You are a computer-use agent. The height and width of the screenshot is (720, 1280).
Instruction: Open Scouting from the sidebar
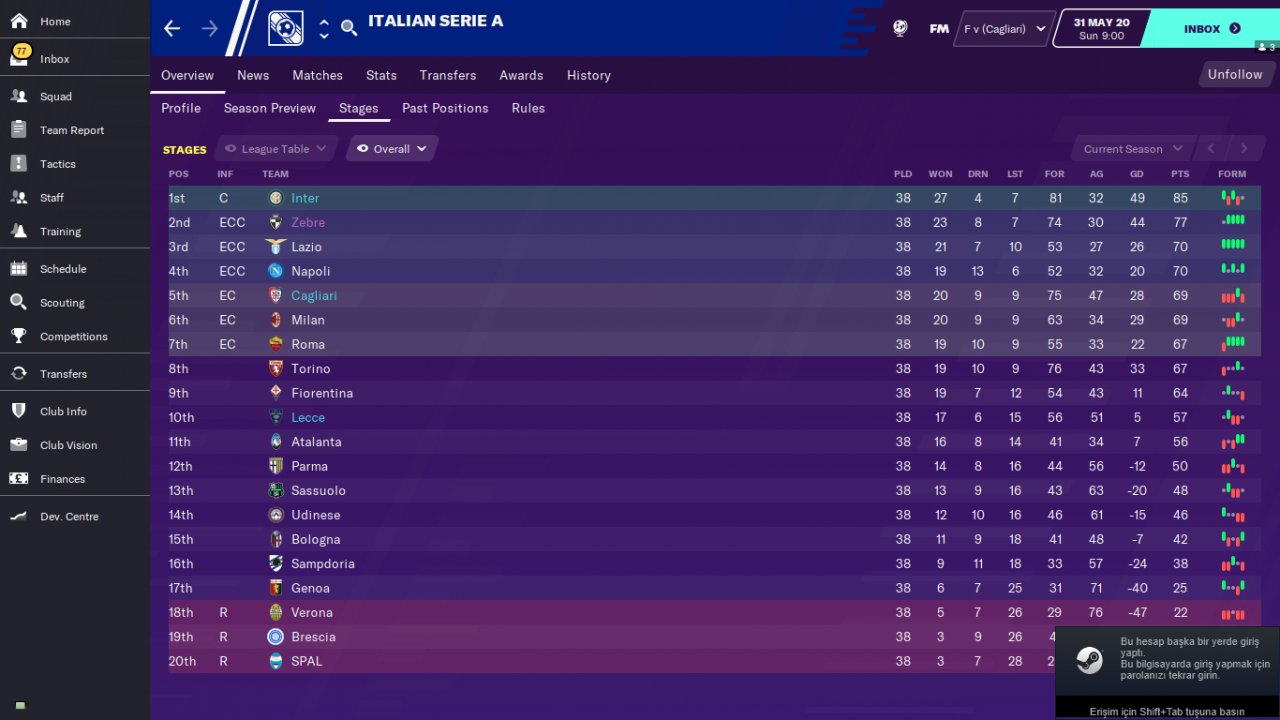click(x=61, y=303)
